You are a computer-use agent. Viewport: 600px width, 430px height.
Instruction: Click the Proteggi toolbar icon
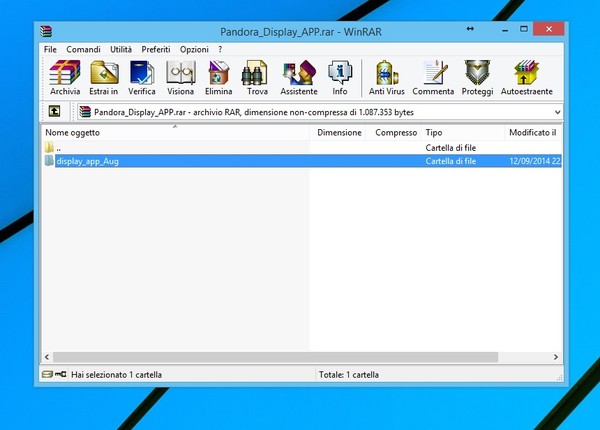[x=477, y=78]
